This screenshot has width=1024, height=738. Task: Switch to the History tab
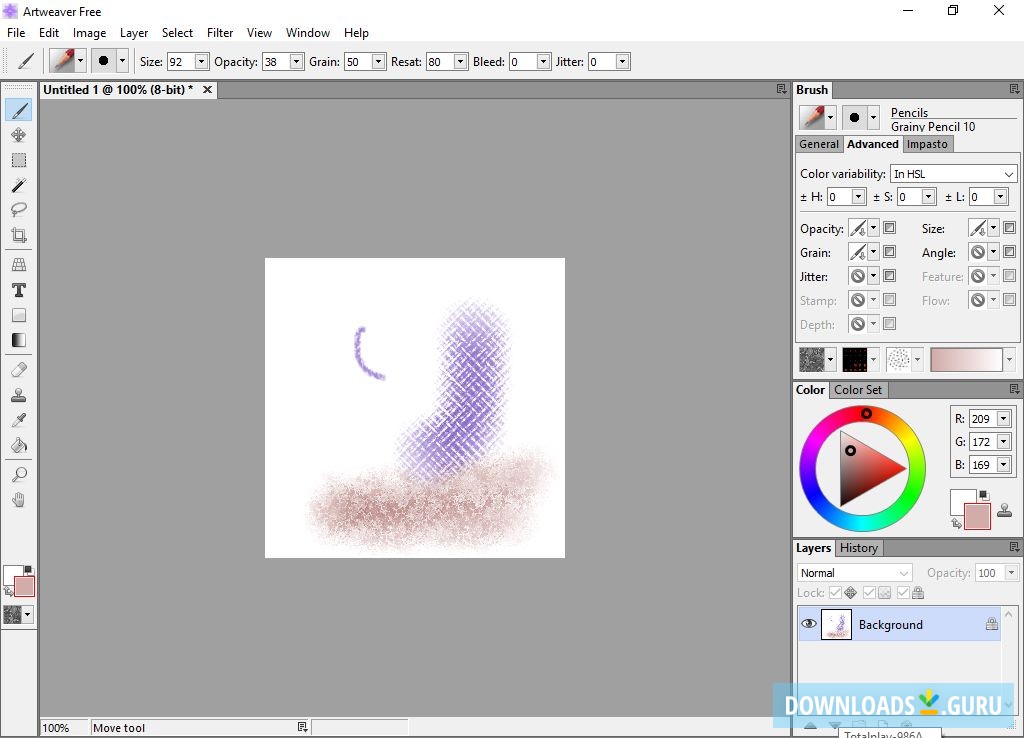coord(858,547)
